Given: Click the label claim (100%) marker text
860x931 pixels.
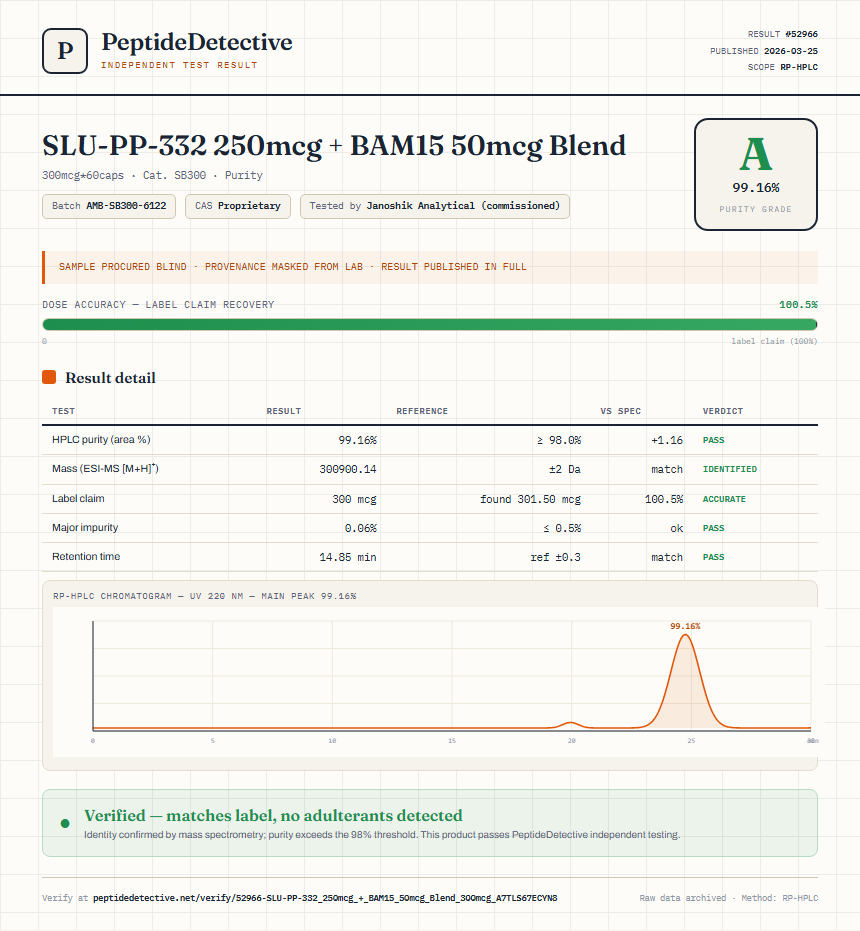Looking at the screenshot, I should (x=774, y=341).
